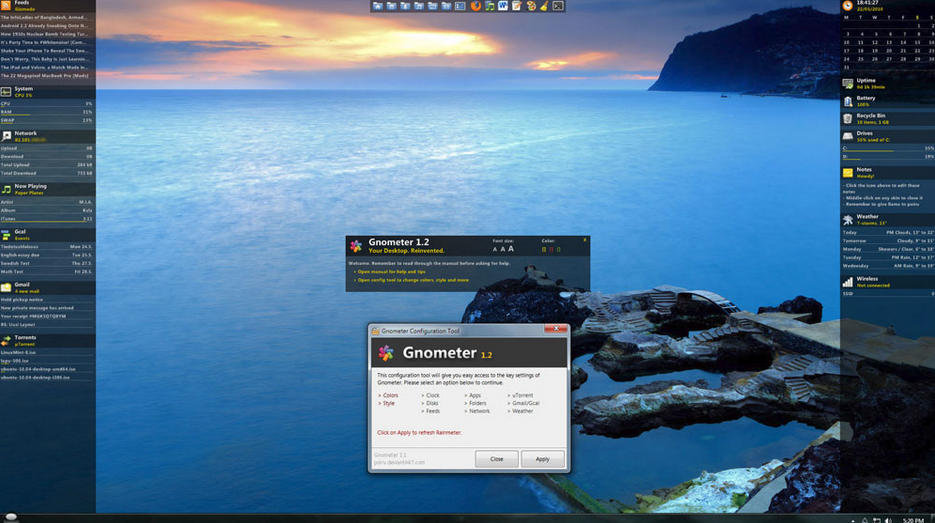Image resolution: width=935 pixels, height=523 pixels.
Task: Open email 'New private message has arrived'
Action: pos(38,308)
